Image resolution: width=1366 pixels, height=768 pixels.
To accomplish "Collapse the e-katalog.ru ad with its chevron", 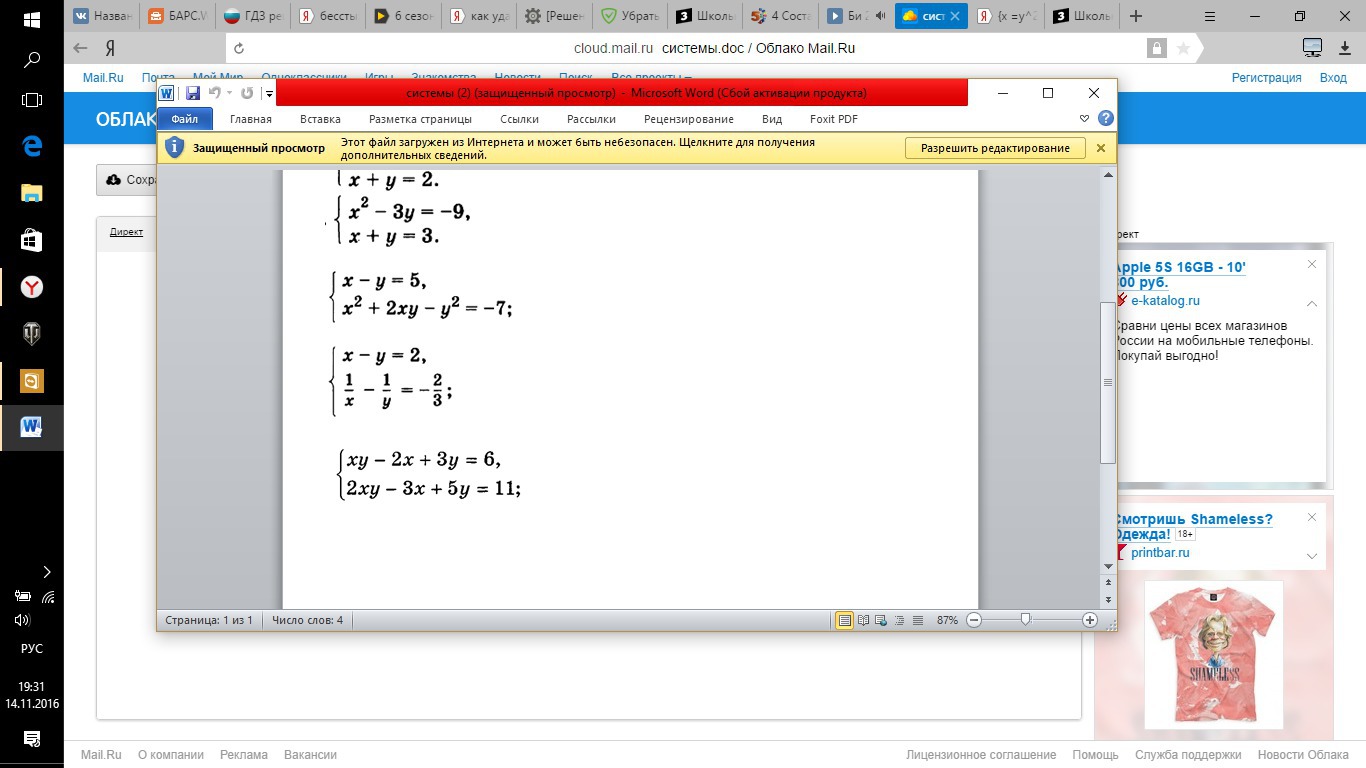I will pyautogui.click(x=1312, y=304).
